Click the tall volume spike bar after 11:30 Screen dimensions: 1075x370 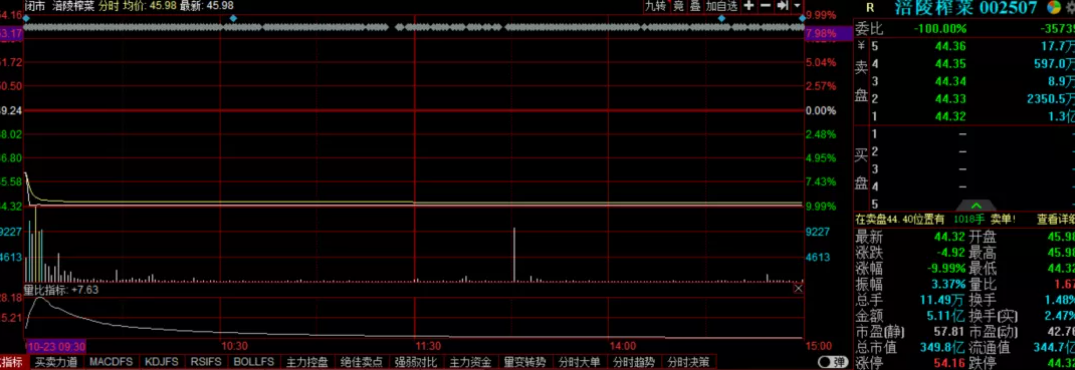pyautogui.click(x=514, y=254)
